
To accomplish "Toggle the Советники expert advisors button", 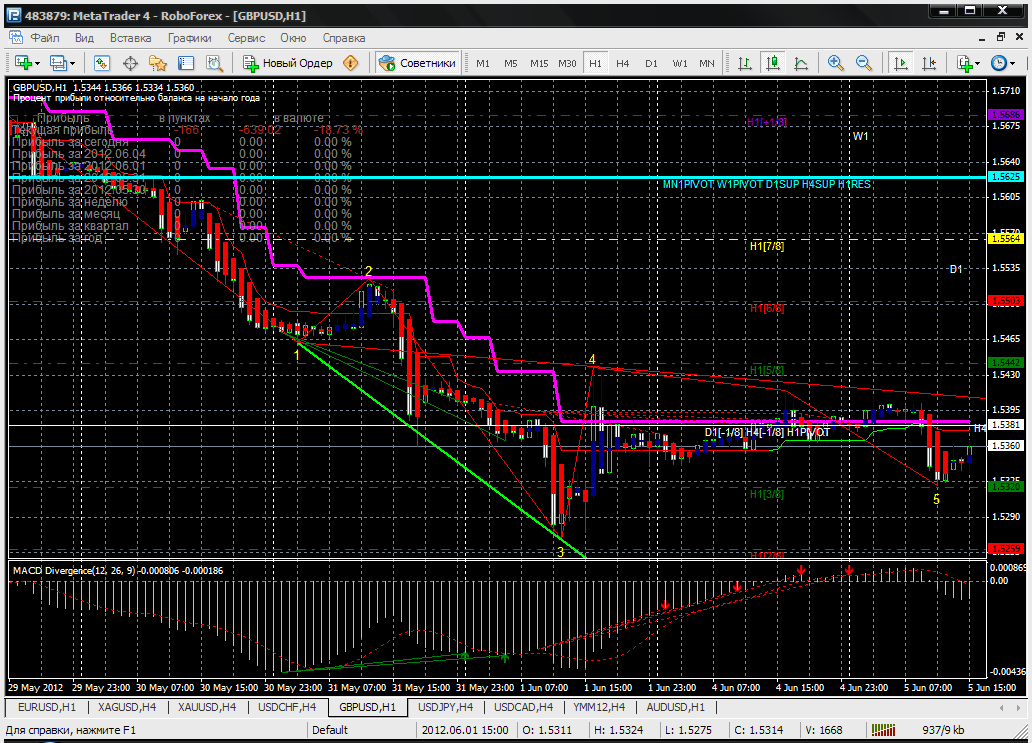I will (x=417, y=63).
